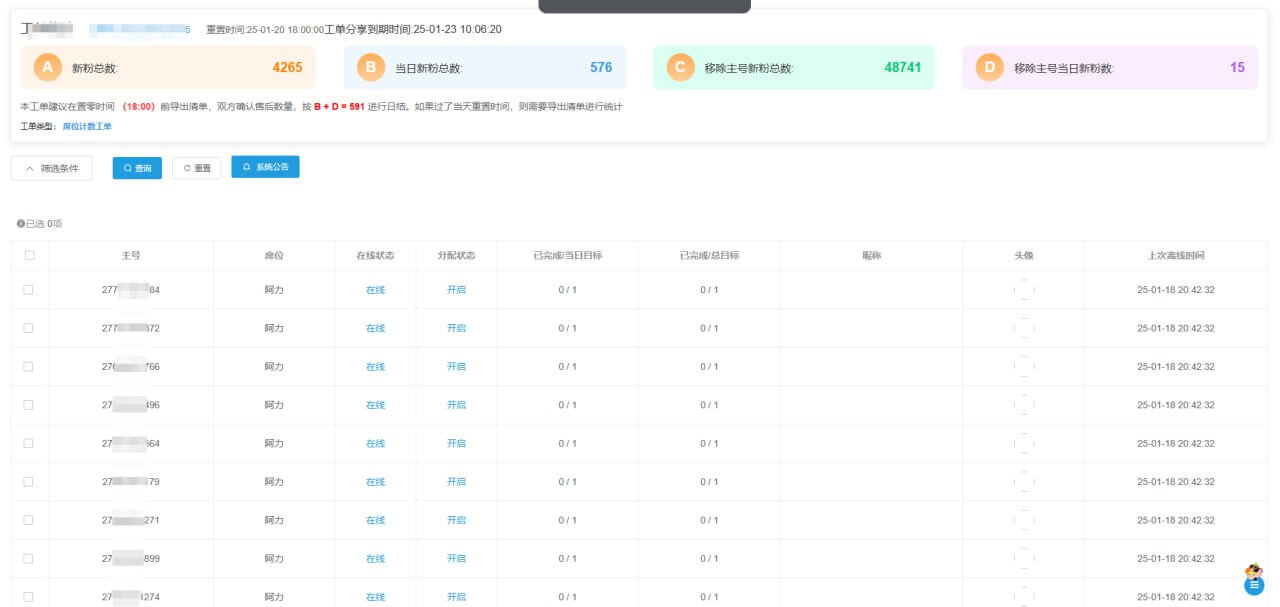Click the mascot icon above the floating menu
This screenshot has width=1280, height=607.
coord(1253,571)
